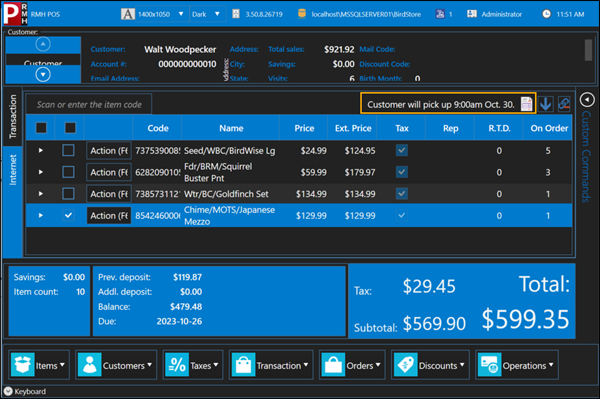The image size is (600, 399).
Task: Click the clock icon
Action: click(546, 14)
